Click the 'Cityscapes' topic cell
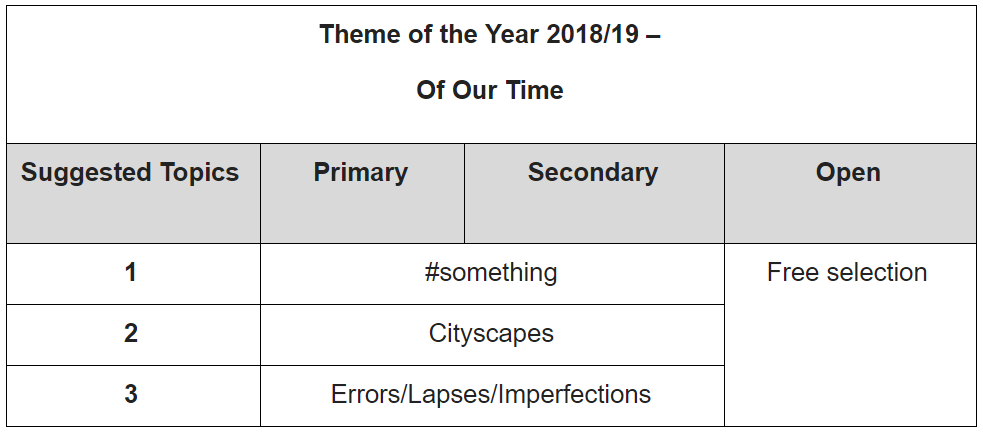Viewport: 983px width, 433px height. 492,335
